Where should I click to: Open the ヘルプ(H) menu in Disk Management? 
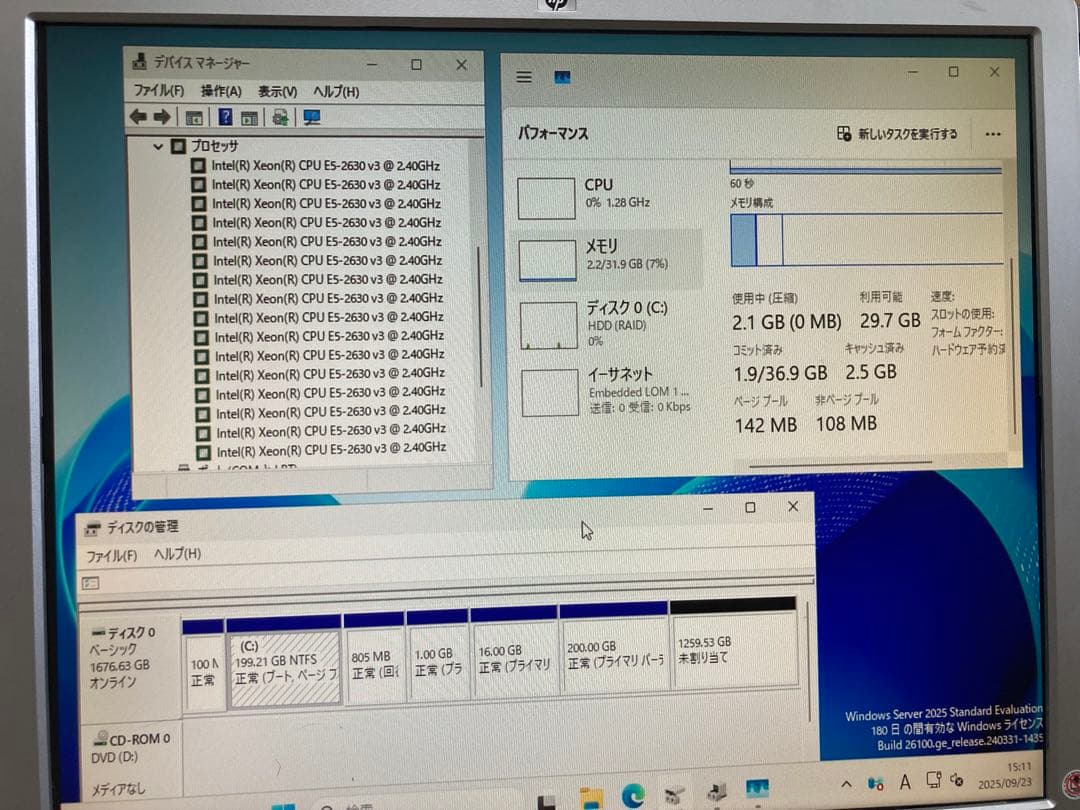tap(177, 554)
